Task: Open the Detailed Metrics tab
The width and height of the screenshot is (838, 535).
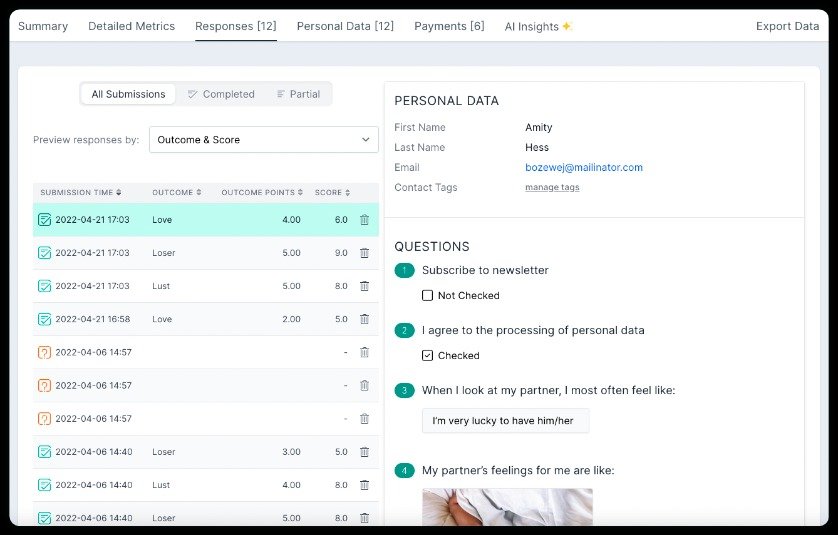Action: [131, 26]
